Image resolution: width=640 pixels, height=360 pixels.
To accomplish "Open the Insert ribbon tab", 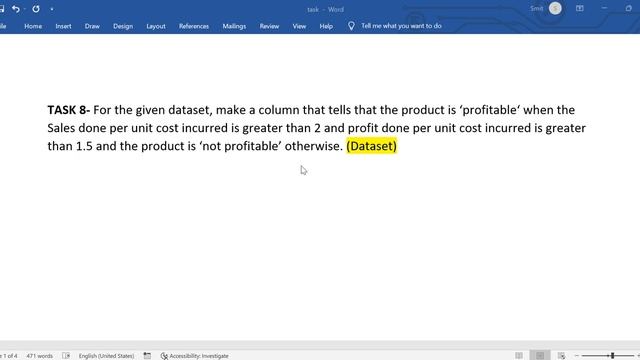I will [x=63, y=26].
